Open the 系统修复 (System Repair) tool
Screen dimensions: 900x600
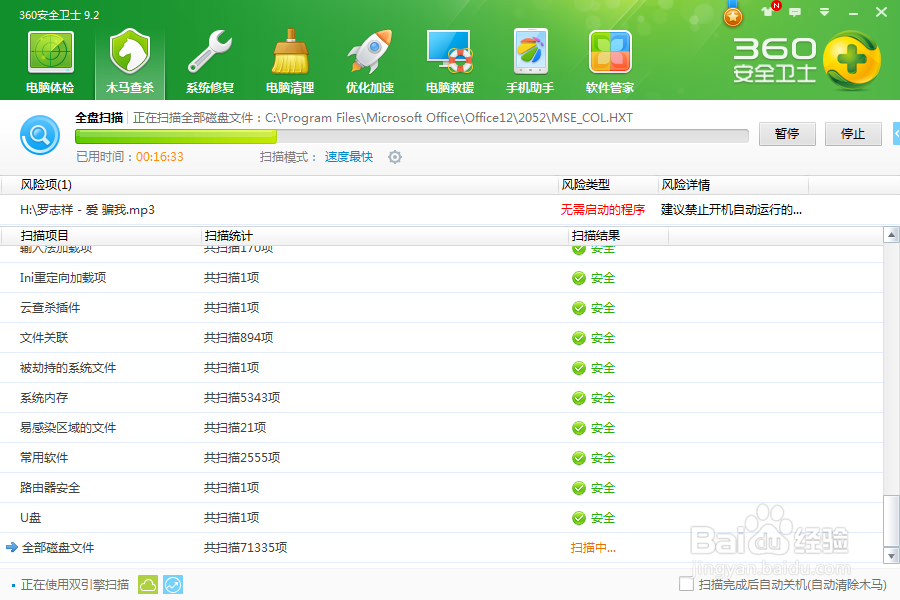[209, 58]
